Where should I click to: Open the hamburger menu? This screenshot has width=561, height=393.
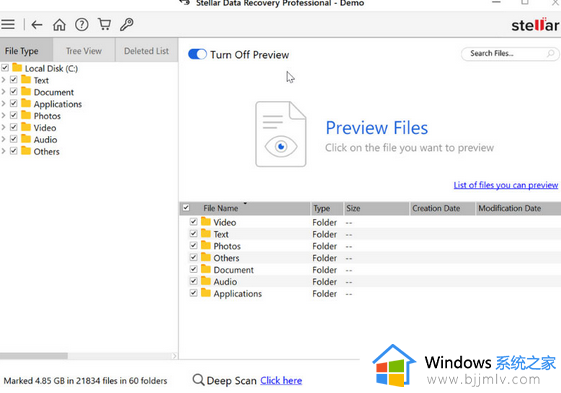tap(8, 24)
